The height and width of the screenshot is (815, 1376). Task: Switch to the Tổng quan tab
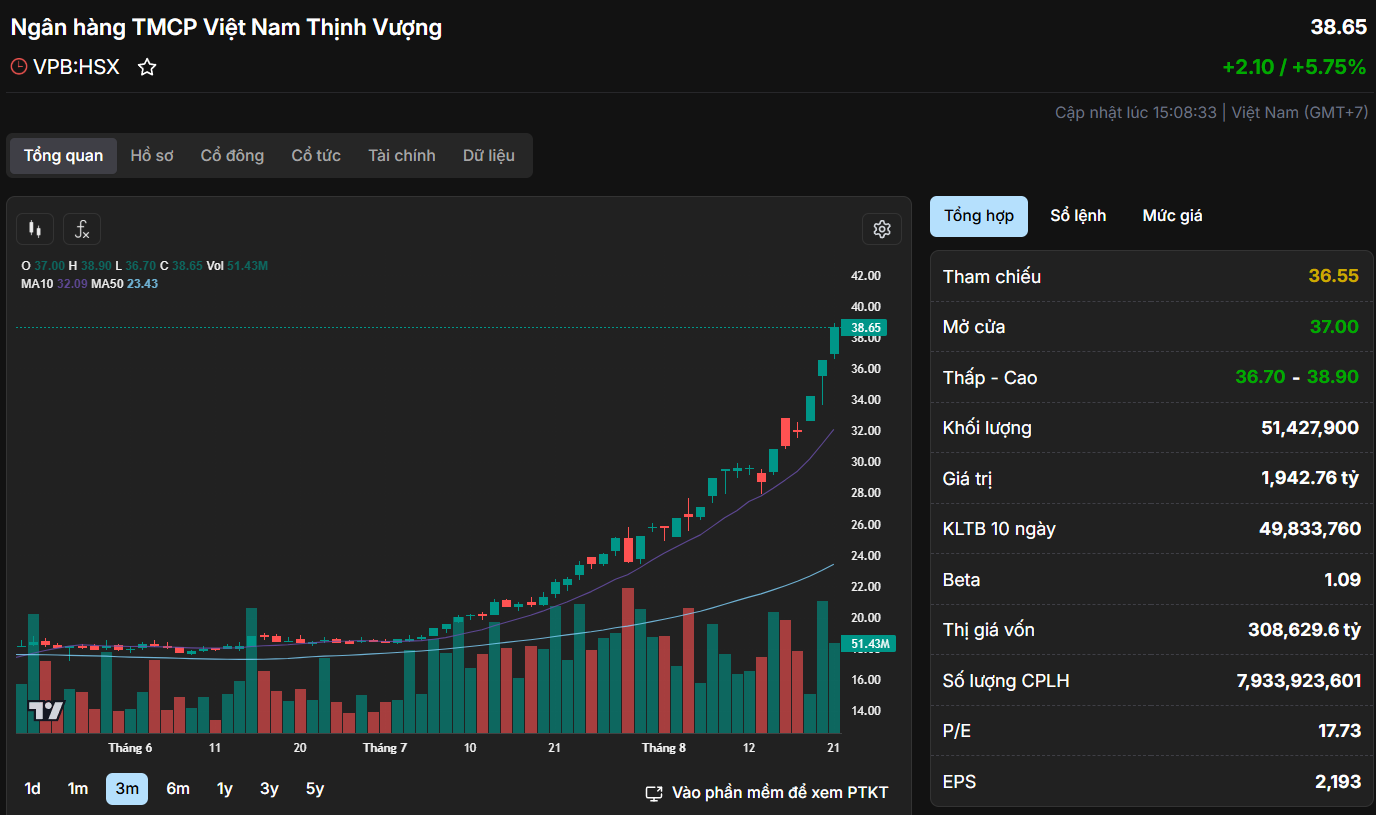pos(63,155)
